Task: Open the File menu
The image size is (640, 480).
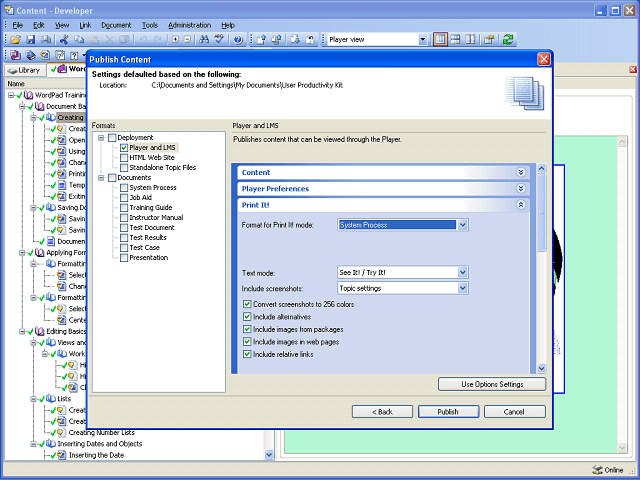Action: [18, 25]
